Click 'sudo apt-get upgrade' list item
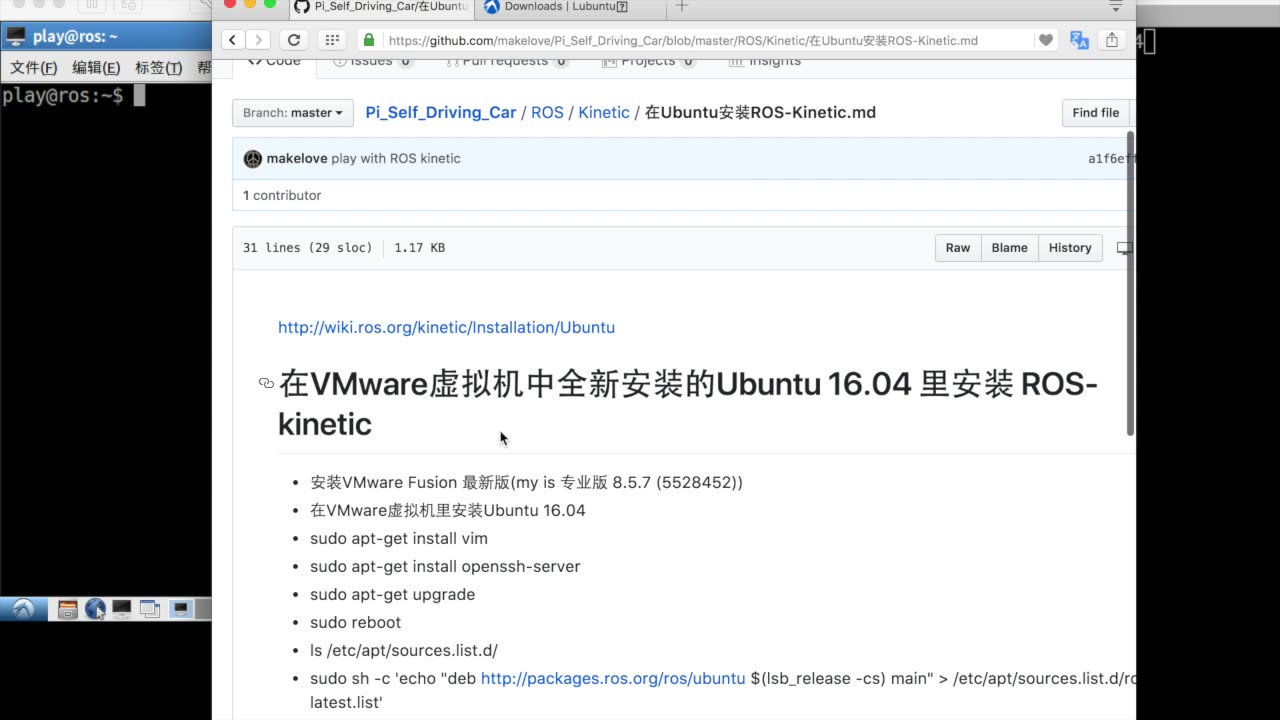The height and width of the screenshot is (720, 1280). 392,594
